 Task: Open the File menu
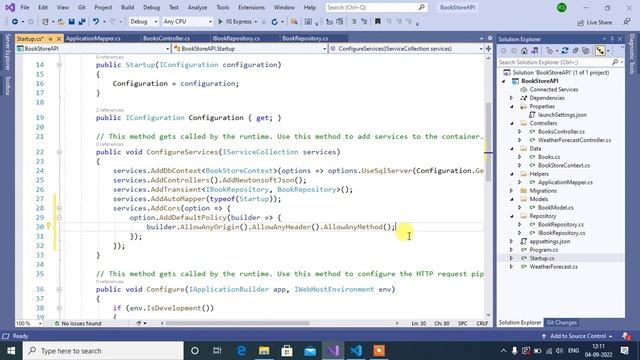pyautogui.click(x=25, y=7)
